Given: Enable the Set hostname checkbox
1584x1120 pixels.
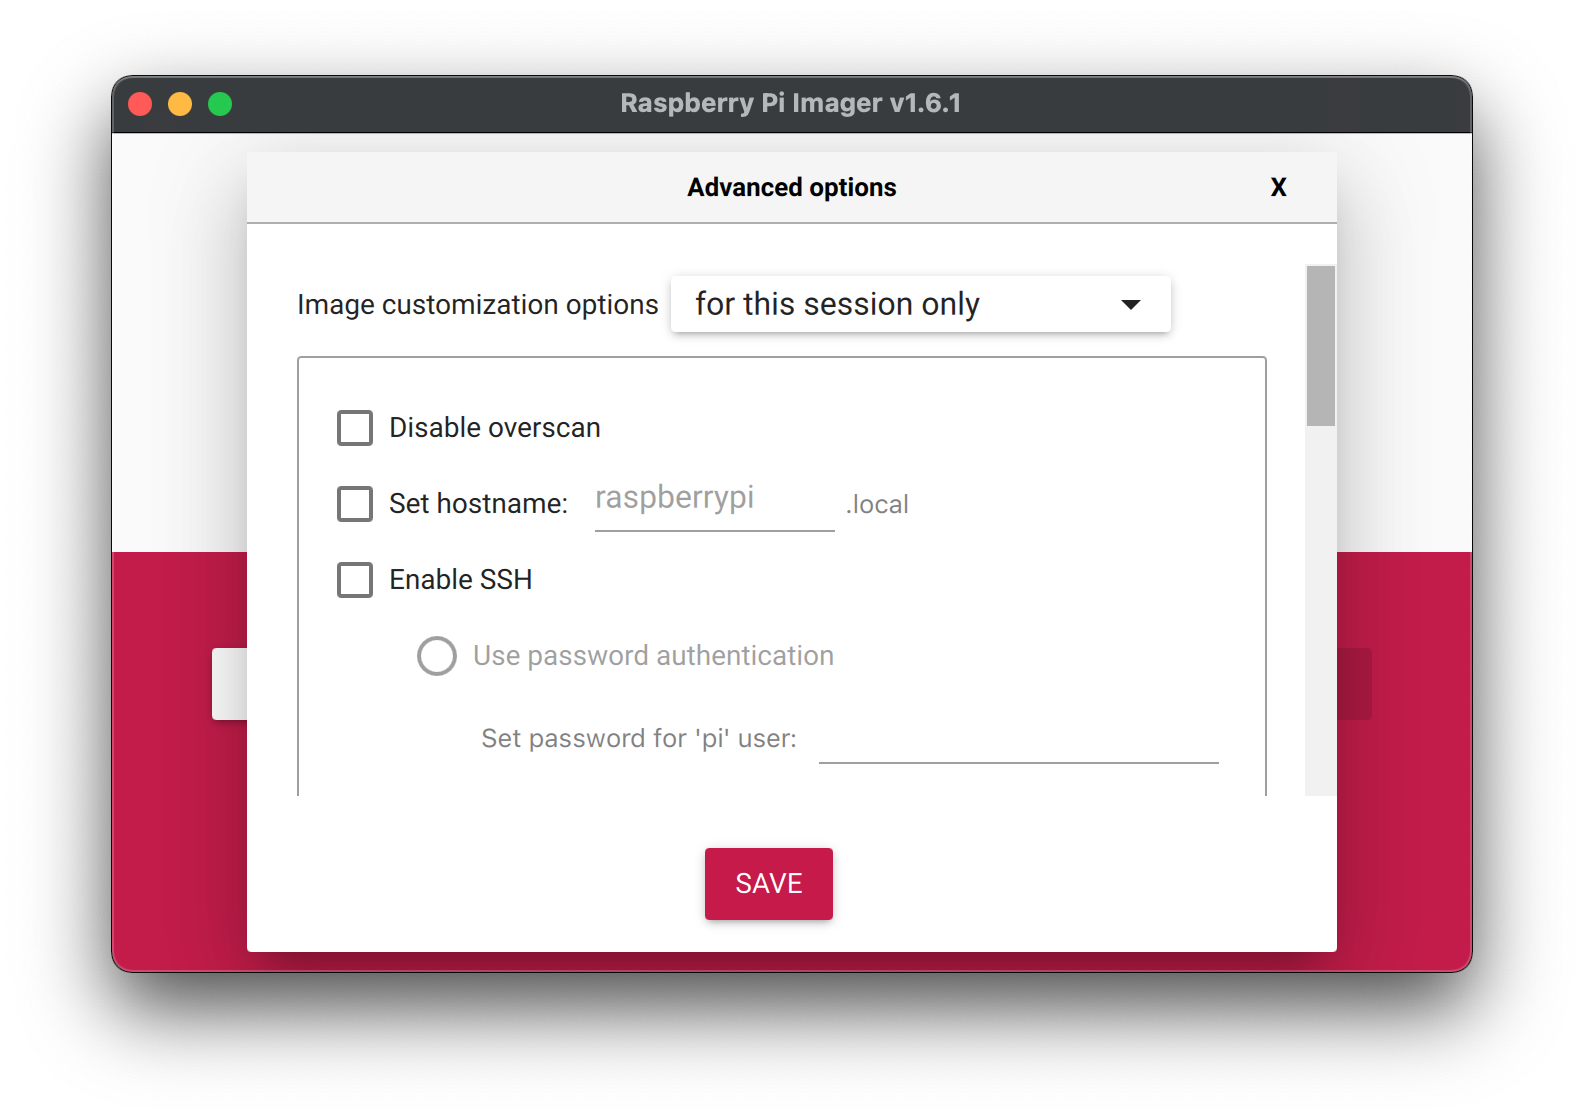Looking at the screenshot, I should (x=355, y=504).
